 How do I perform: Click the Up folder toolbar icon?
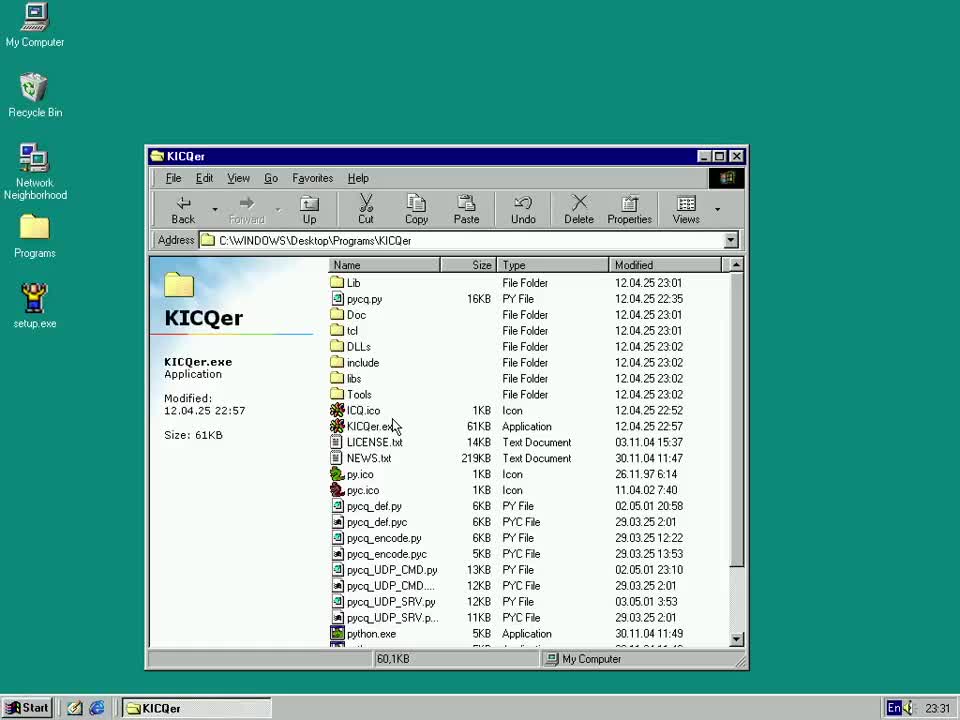(309, 209)
